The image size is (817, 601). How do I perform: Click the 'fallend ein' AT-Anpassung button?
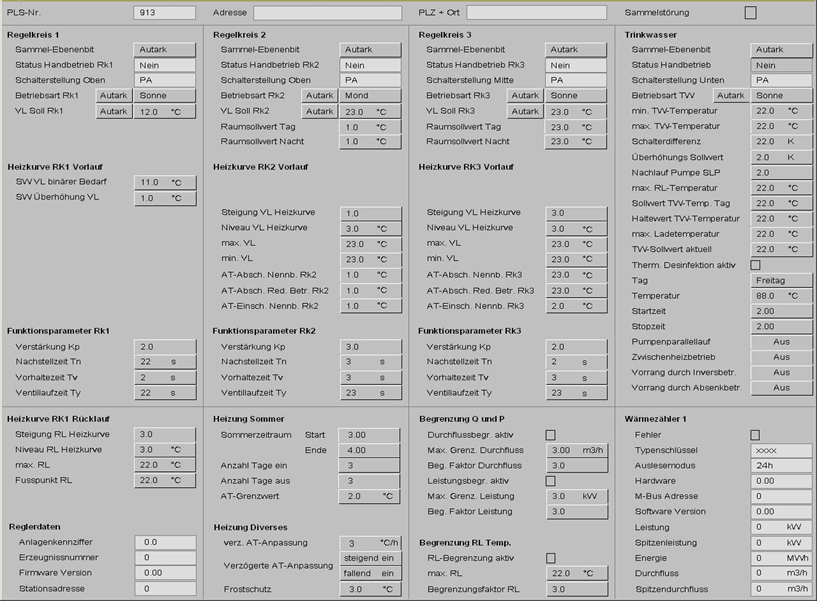click(x=371, y=573)
